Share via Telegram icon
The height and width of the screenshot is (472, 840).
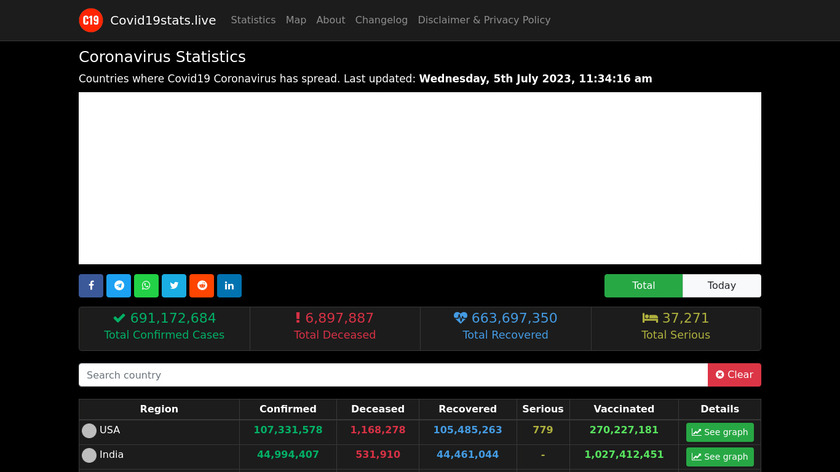(x=119, y=286)
